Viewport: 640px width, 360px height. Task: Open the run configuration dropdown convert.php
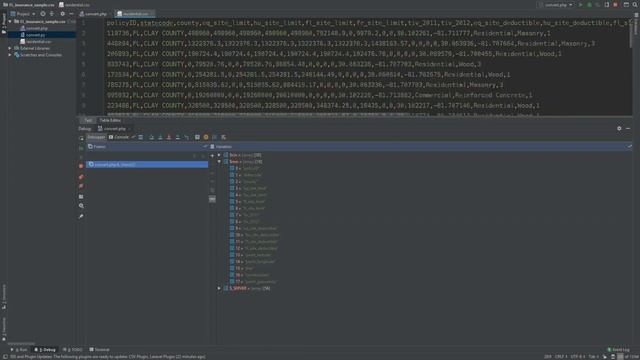click(556, 5)
